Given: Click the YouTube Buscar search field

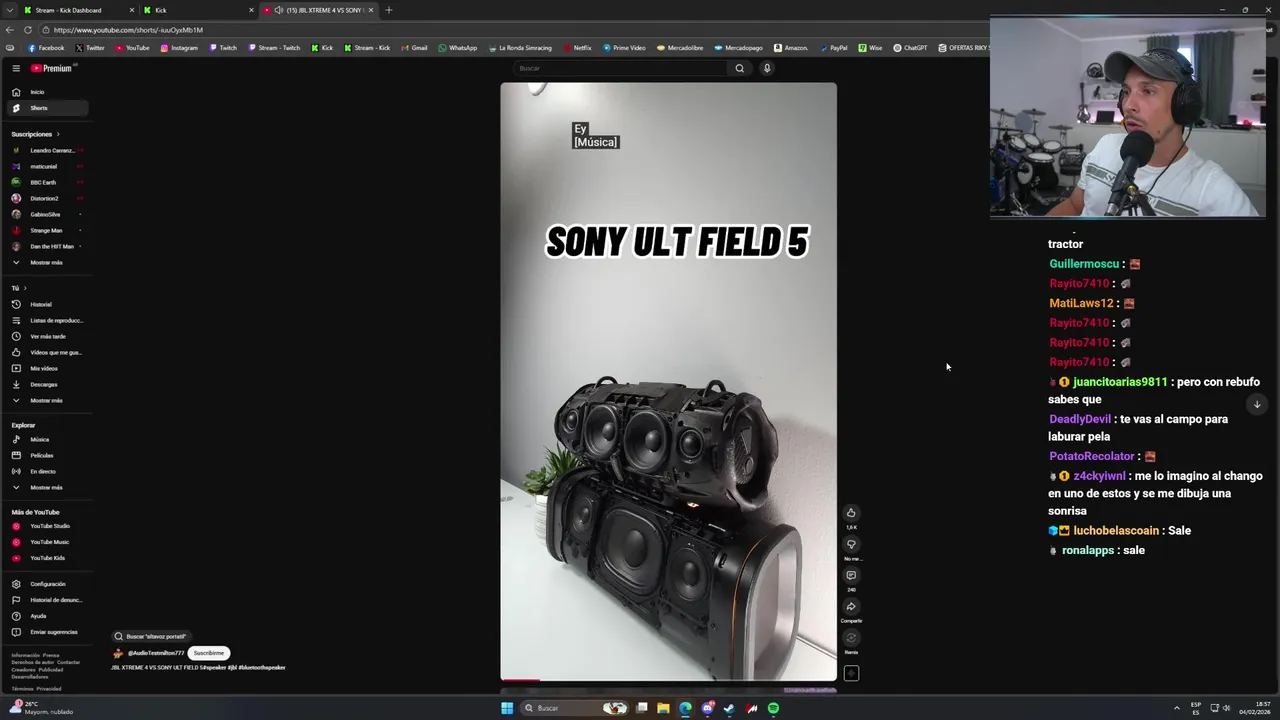Looking at the screenshot, I should point(620,68).
